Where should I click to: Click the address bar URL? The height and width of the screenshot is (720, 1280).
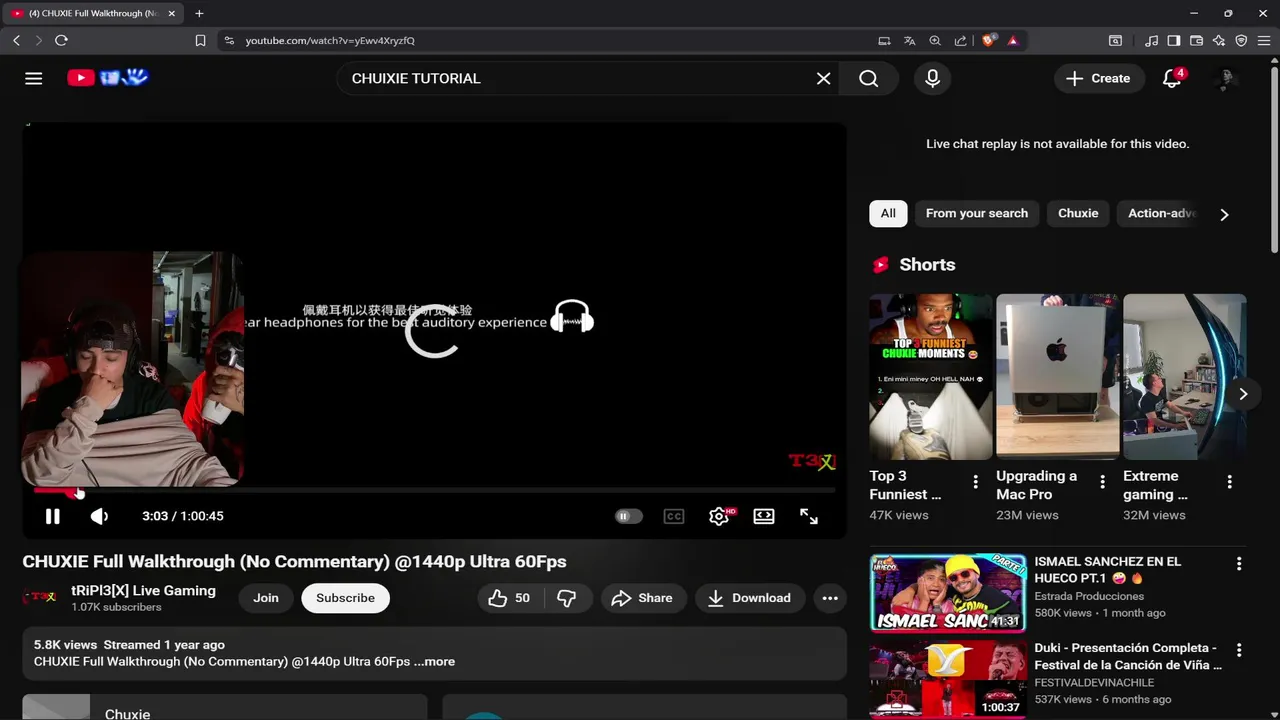point(330,41)
